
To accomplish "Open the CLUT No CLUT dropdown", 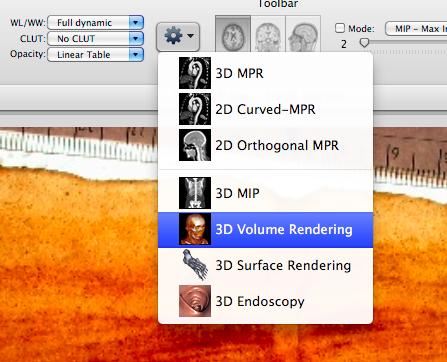I will (96, 39).
